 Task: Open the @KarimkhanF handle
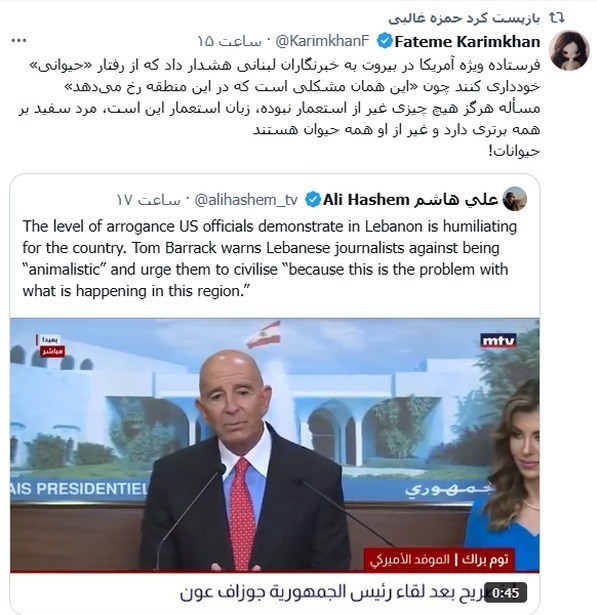point(322,41)
